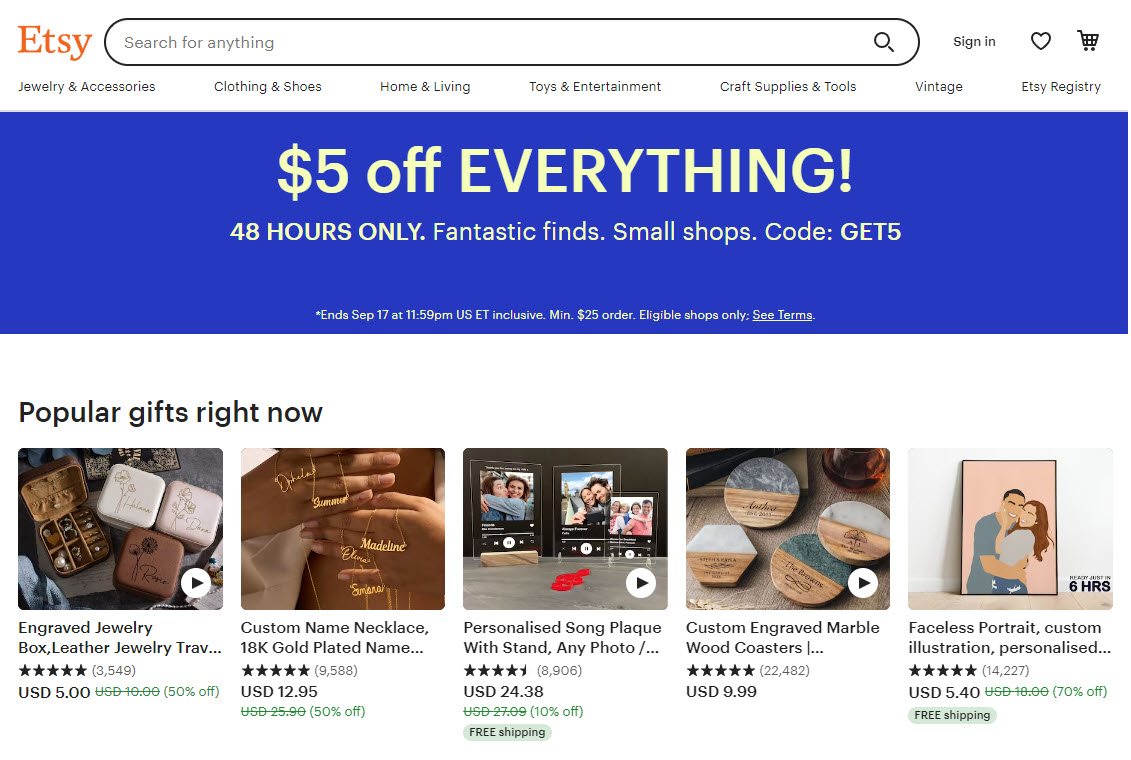1131x760 pixels.
Task: Click the Search for anything field
Action: [490, 42]
